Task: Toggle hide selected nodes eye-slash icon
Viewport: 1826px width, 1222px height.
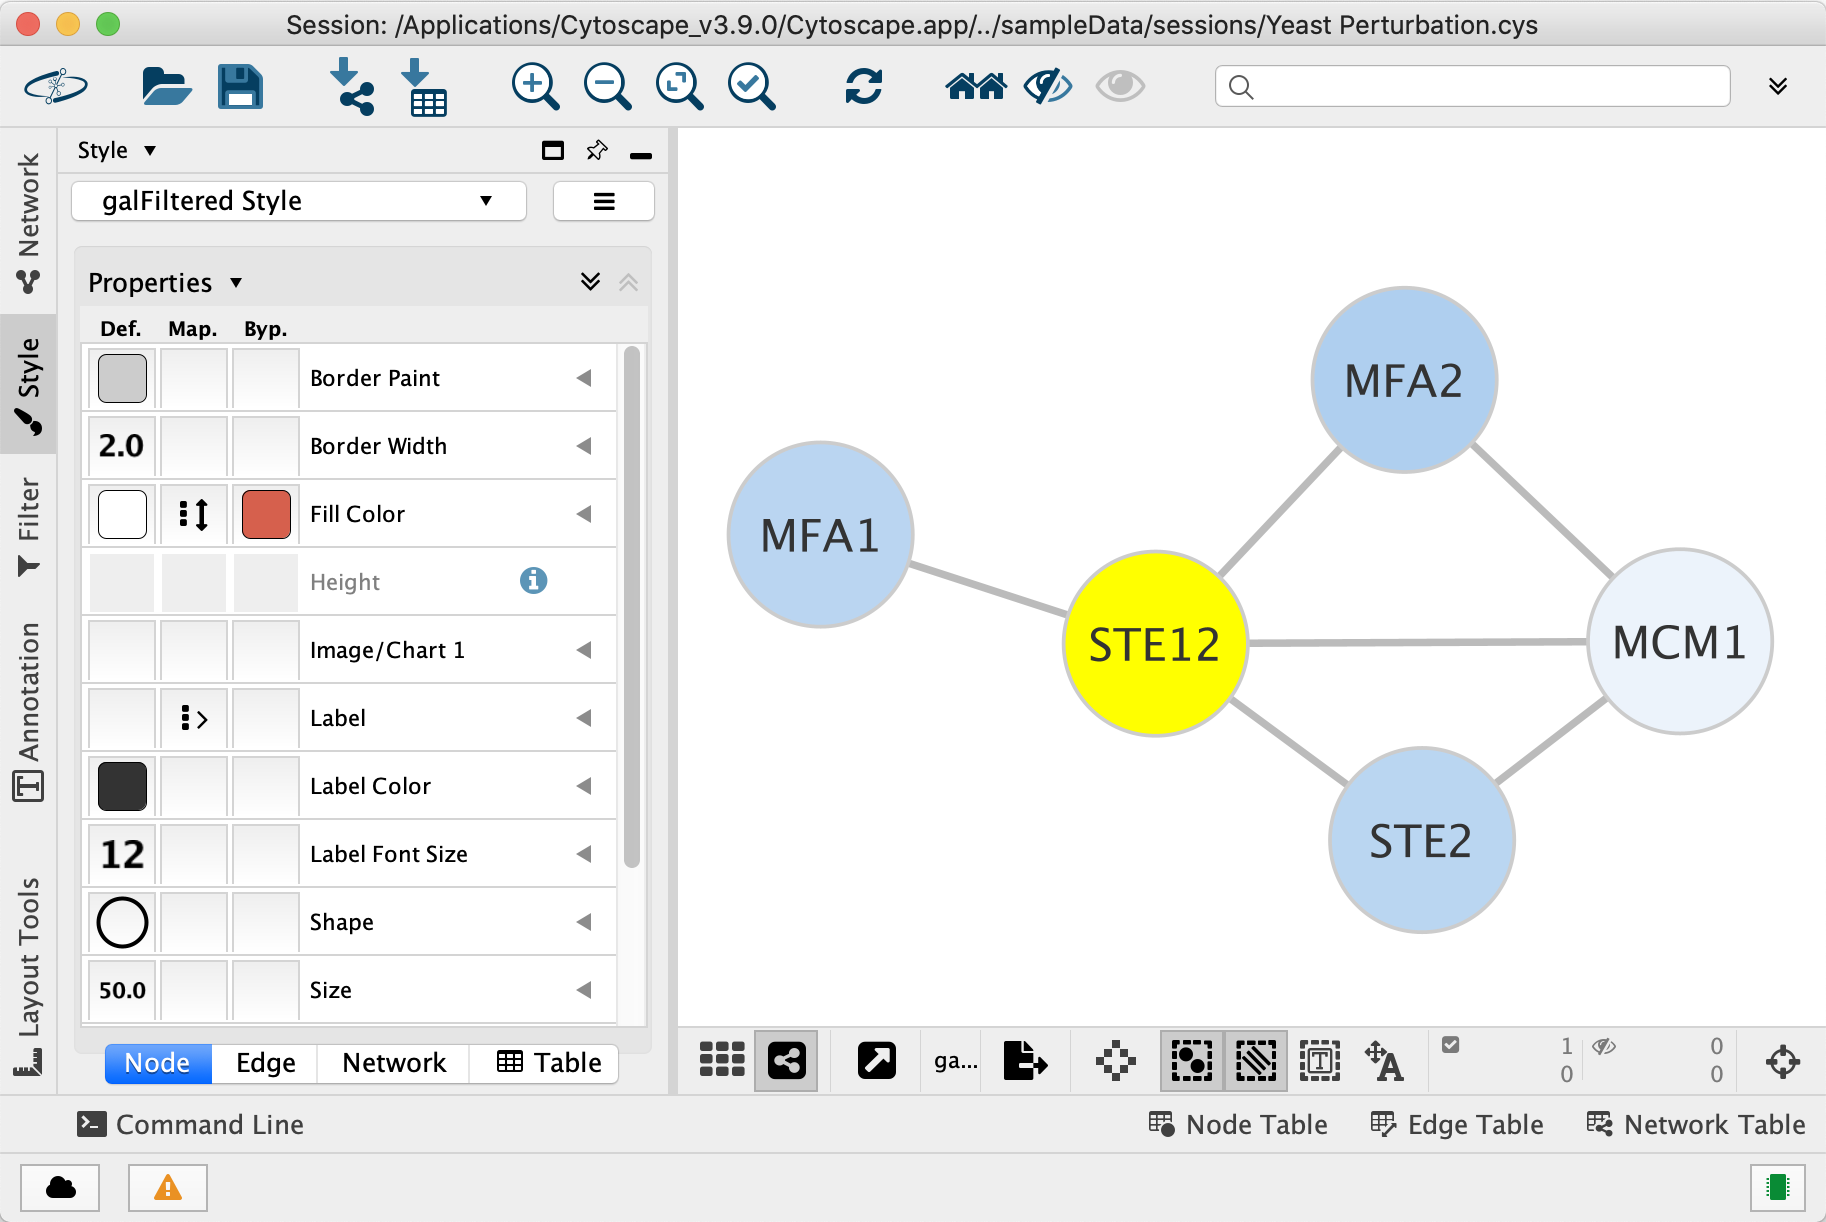Action: click(x=1048, y=86)
